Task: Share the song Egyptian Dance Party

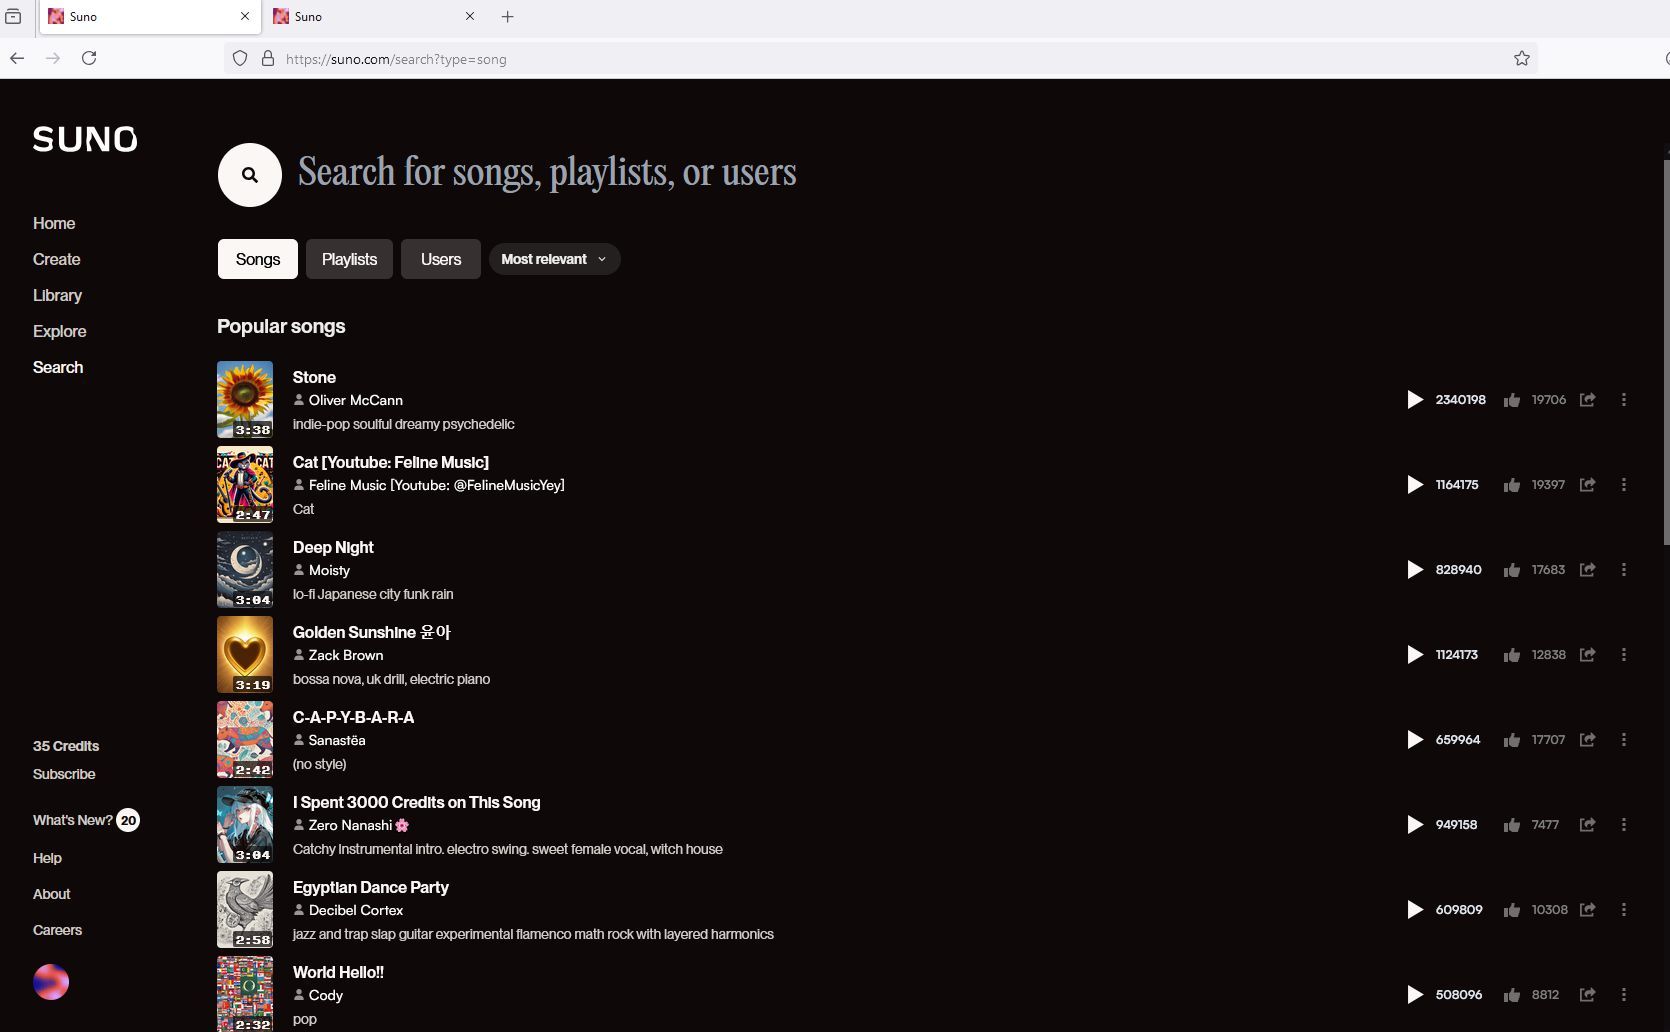Action: pyautogui.click(x=1587, y=910)
